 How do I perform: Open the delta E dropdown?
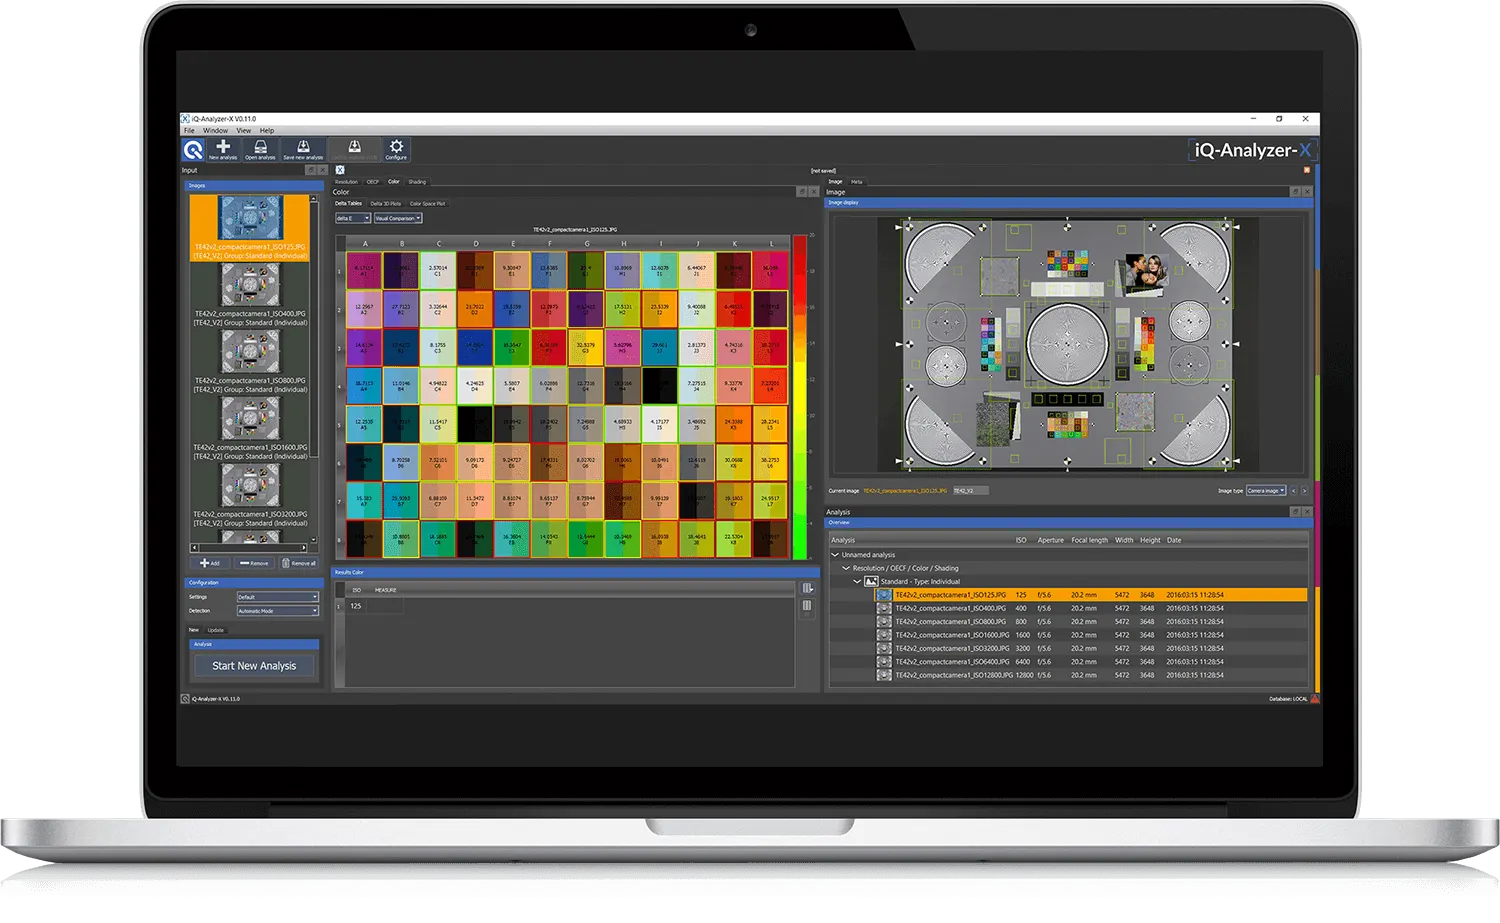(x=353, y=218)
